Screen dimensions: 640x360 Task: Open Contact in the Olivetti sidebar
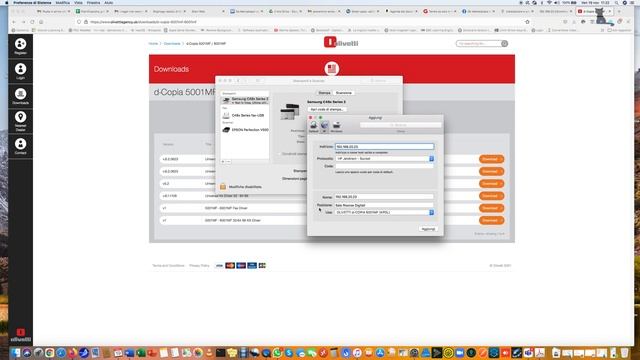[x=20, y=146]
